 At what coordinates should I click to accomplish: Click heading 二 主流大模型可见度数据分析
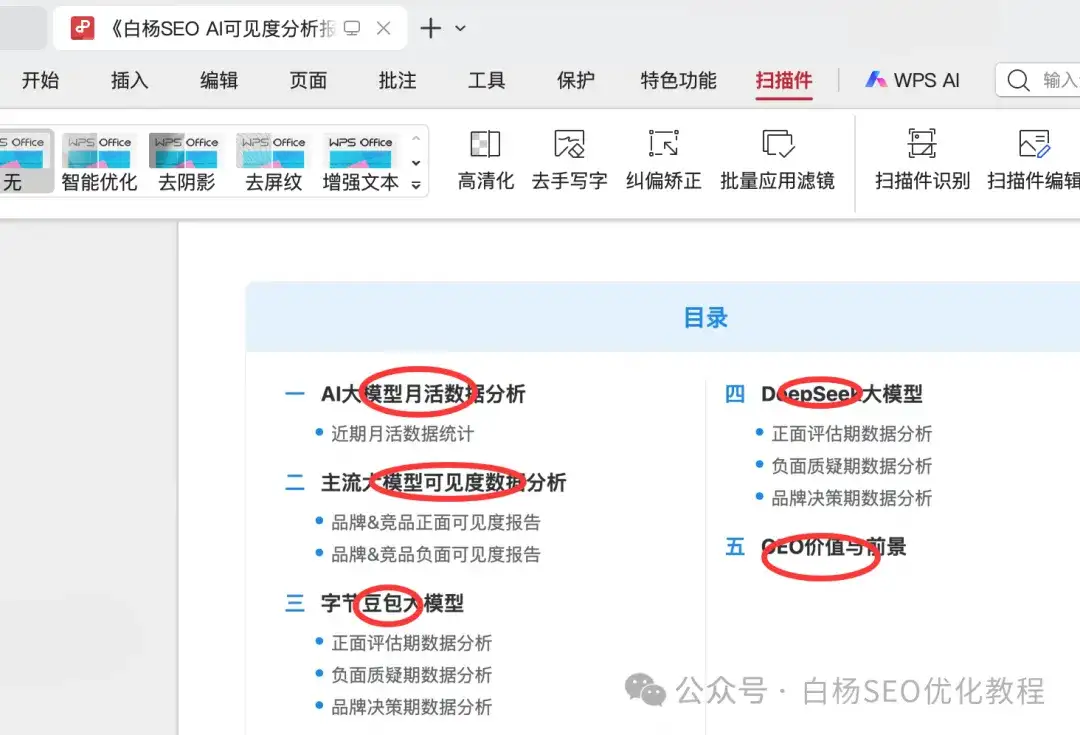pos(426,483)
